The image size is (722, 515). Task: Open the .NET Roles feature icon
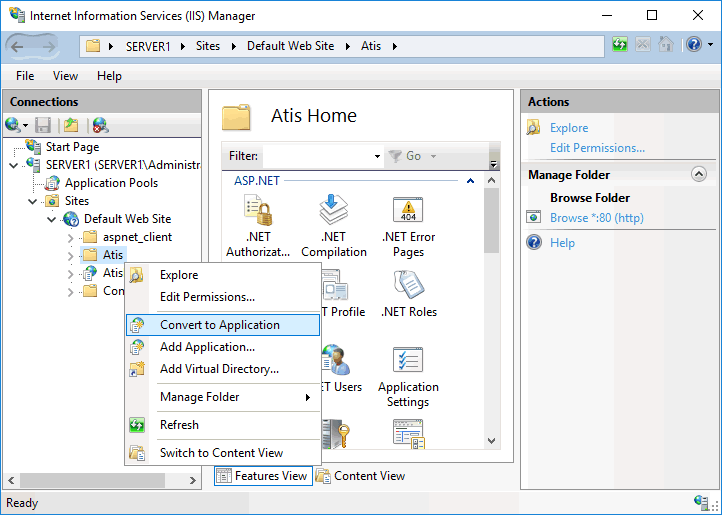coord(409,285)
